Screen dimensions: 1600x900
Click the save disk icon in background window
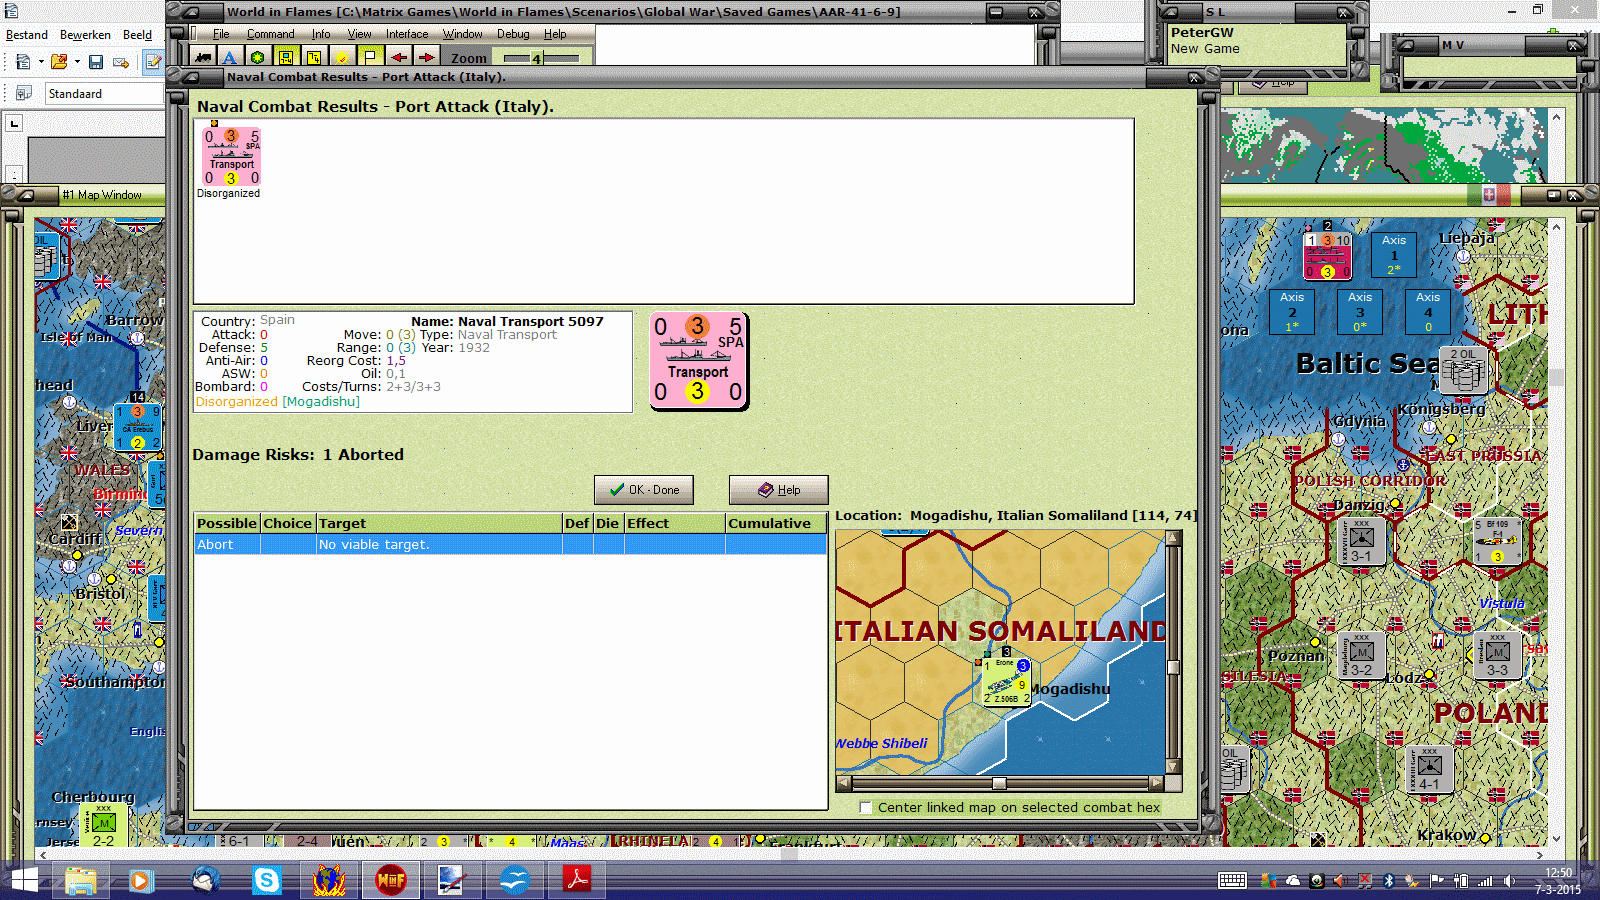coord(96,62)
